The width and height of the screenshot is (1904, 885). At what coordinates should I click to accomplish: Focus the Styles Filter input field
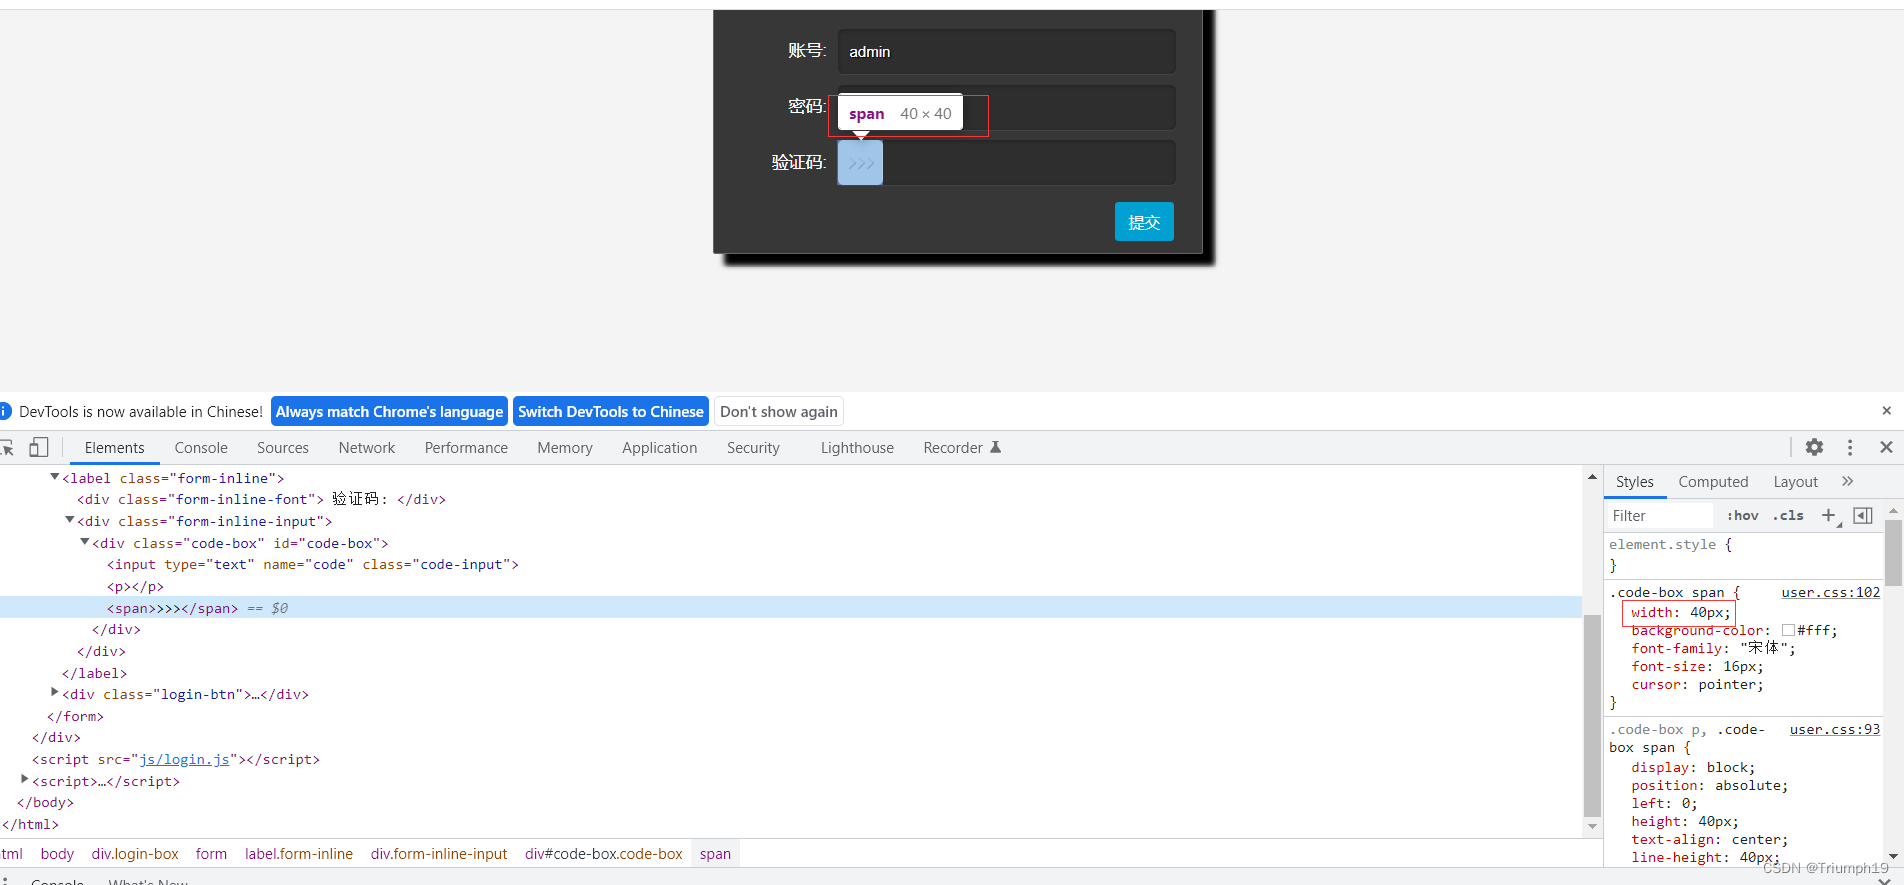click(x=1660, y=516)
